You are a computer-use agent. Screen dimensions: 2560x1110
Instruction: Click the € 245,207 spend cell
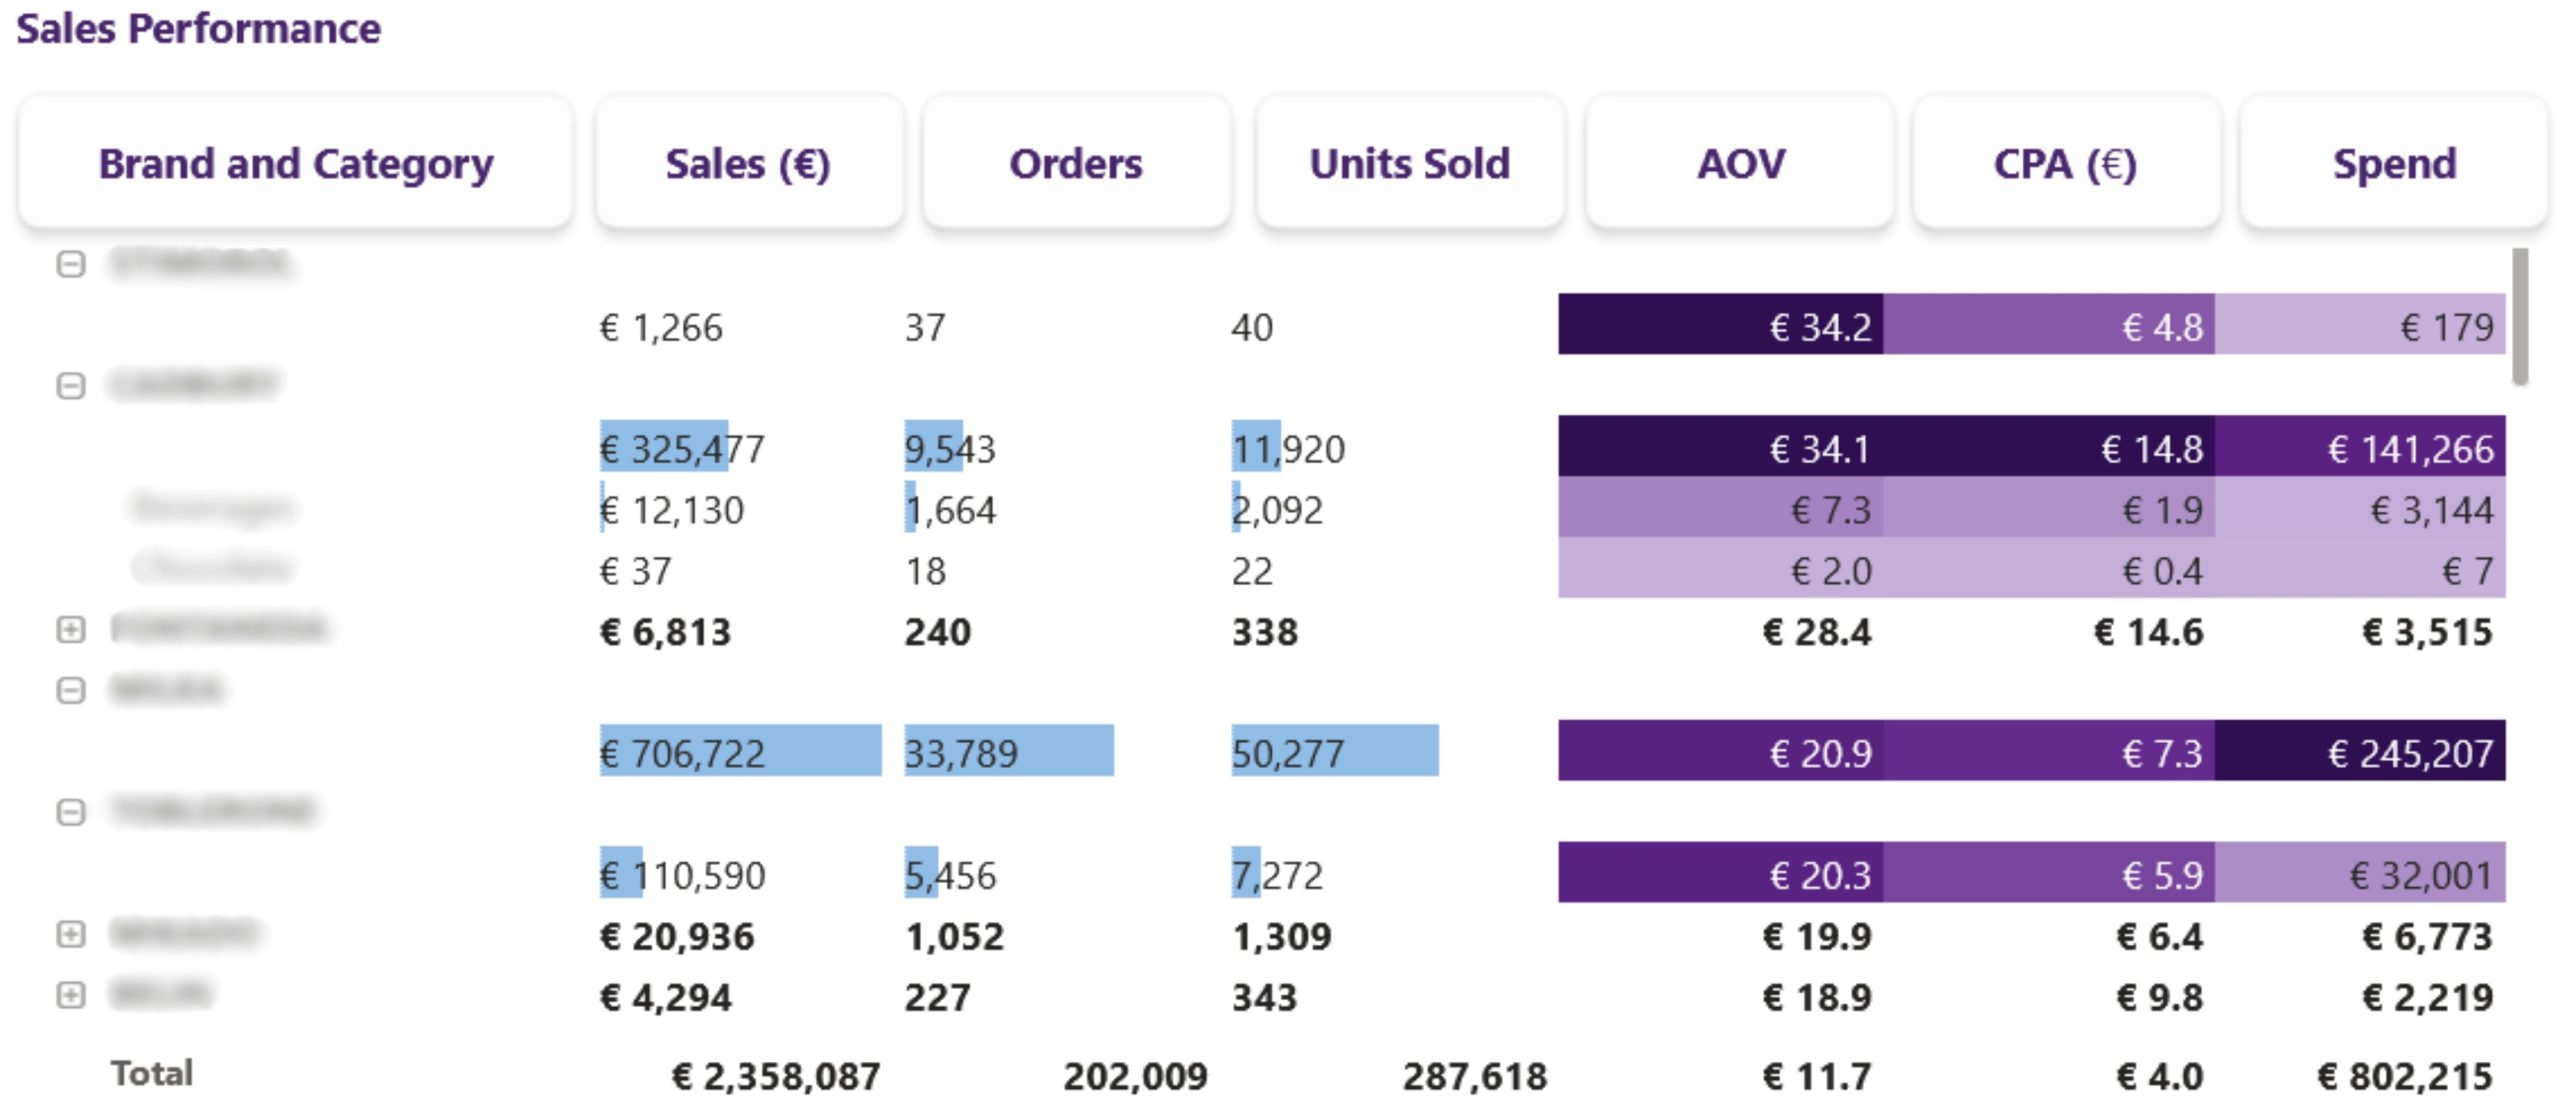click(2360, 750)
